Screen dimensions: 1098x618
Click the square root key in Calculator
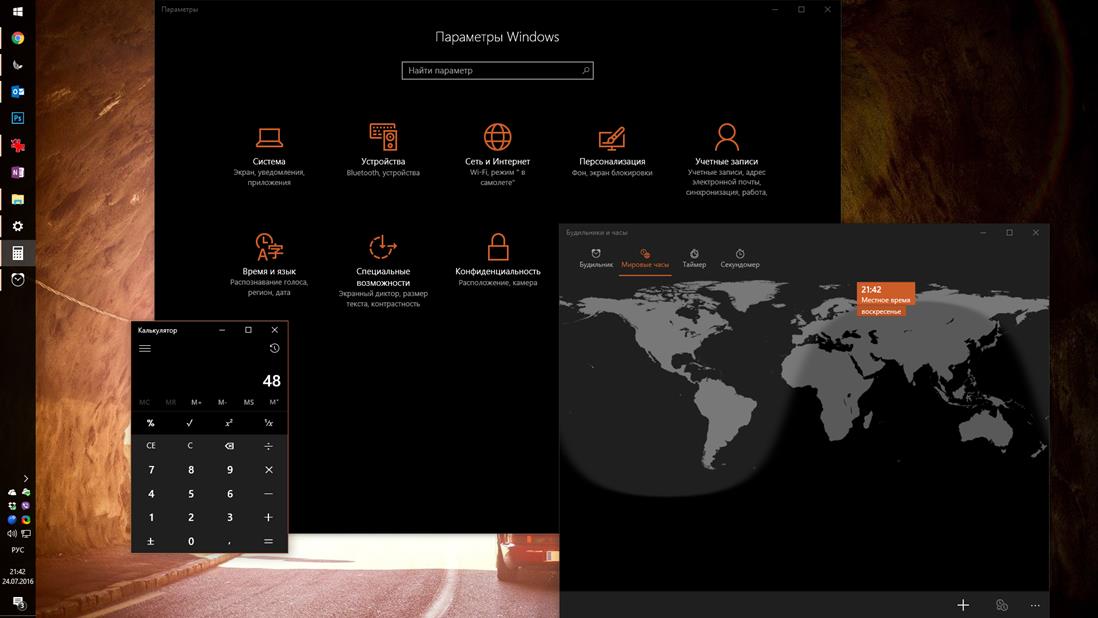click(x=190, y=423)
